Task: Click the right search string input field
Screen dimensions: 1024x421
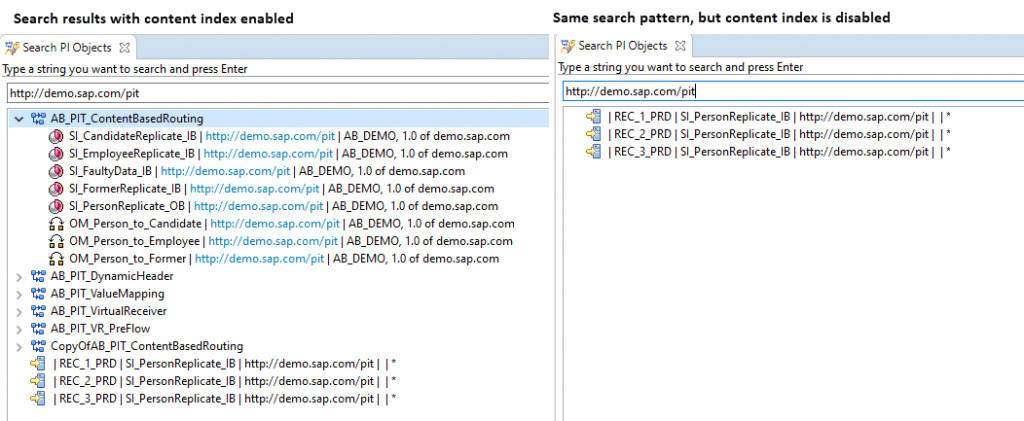Action: tap(793, 92)
